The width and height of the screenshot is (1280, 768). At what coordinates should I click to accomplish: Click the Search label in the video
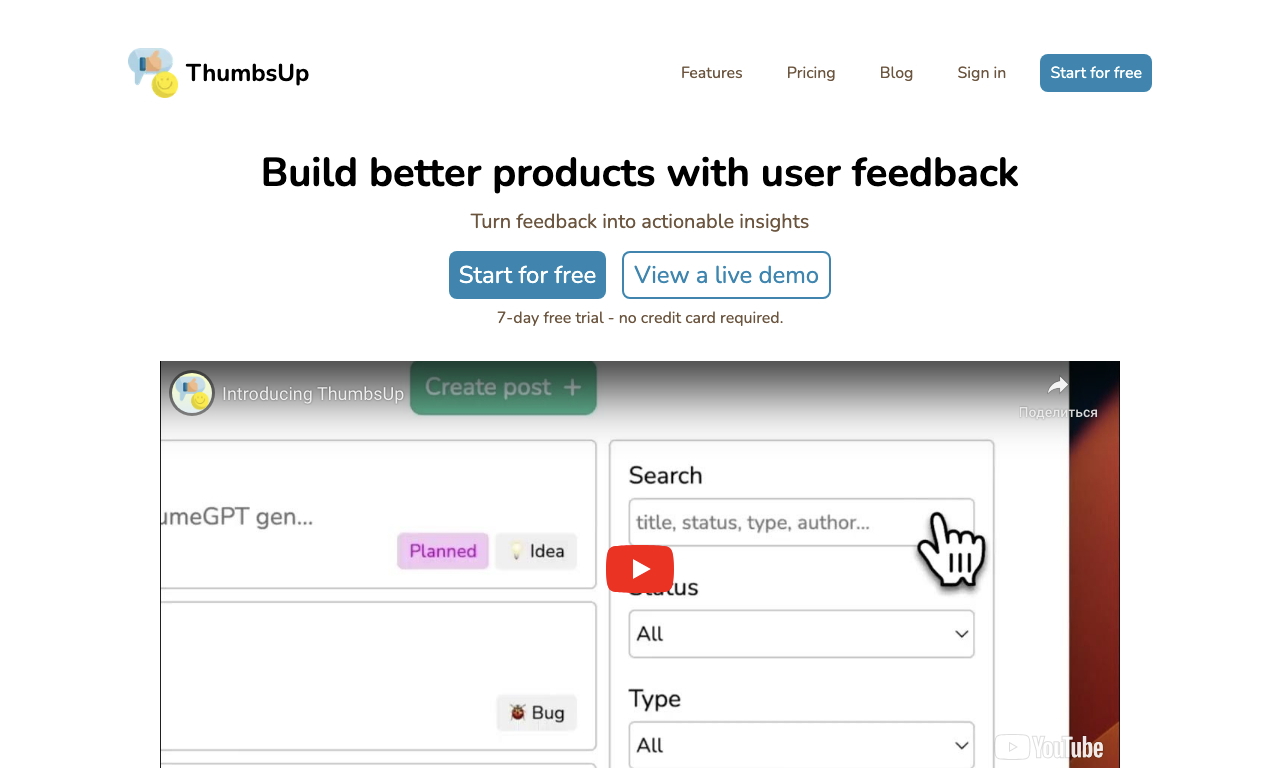665,475
